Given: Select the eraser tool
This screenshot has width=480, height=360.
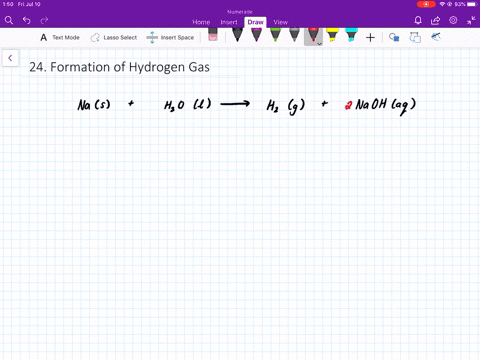Looking at the screenshot, I should pos(213,35).
